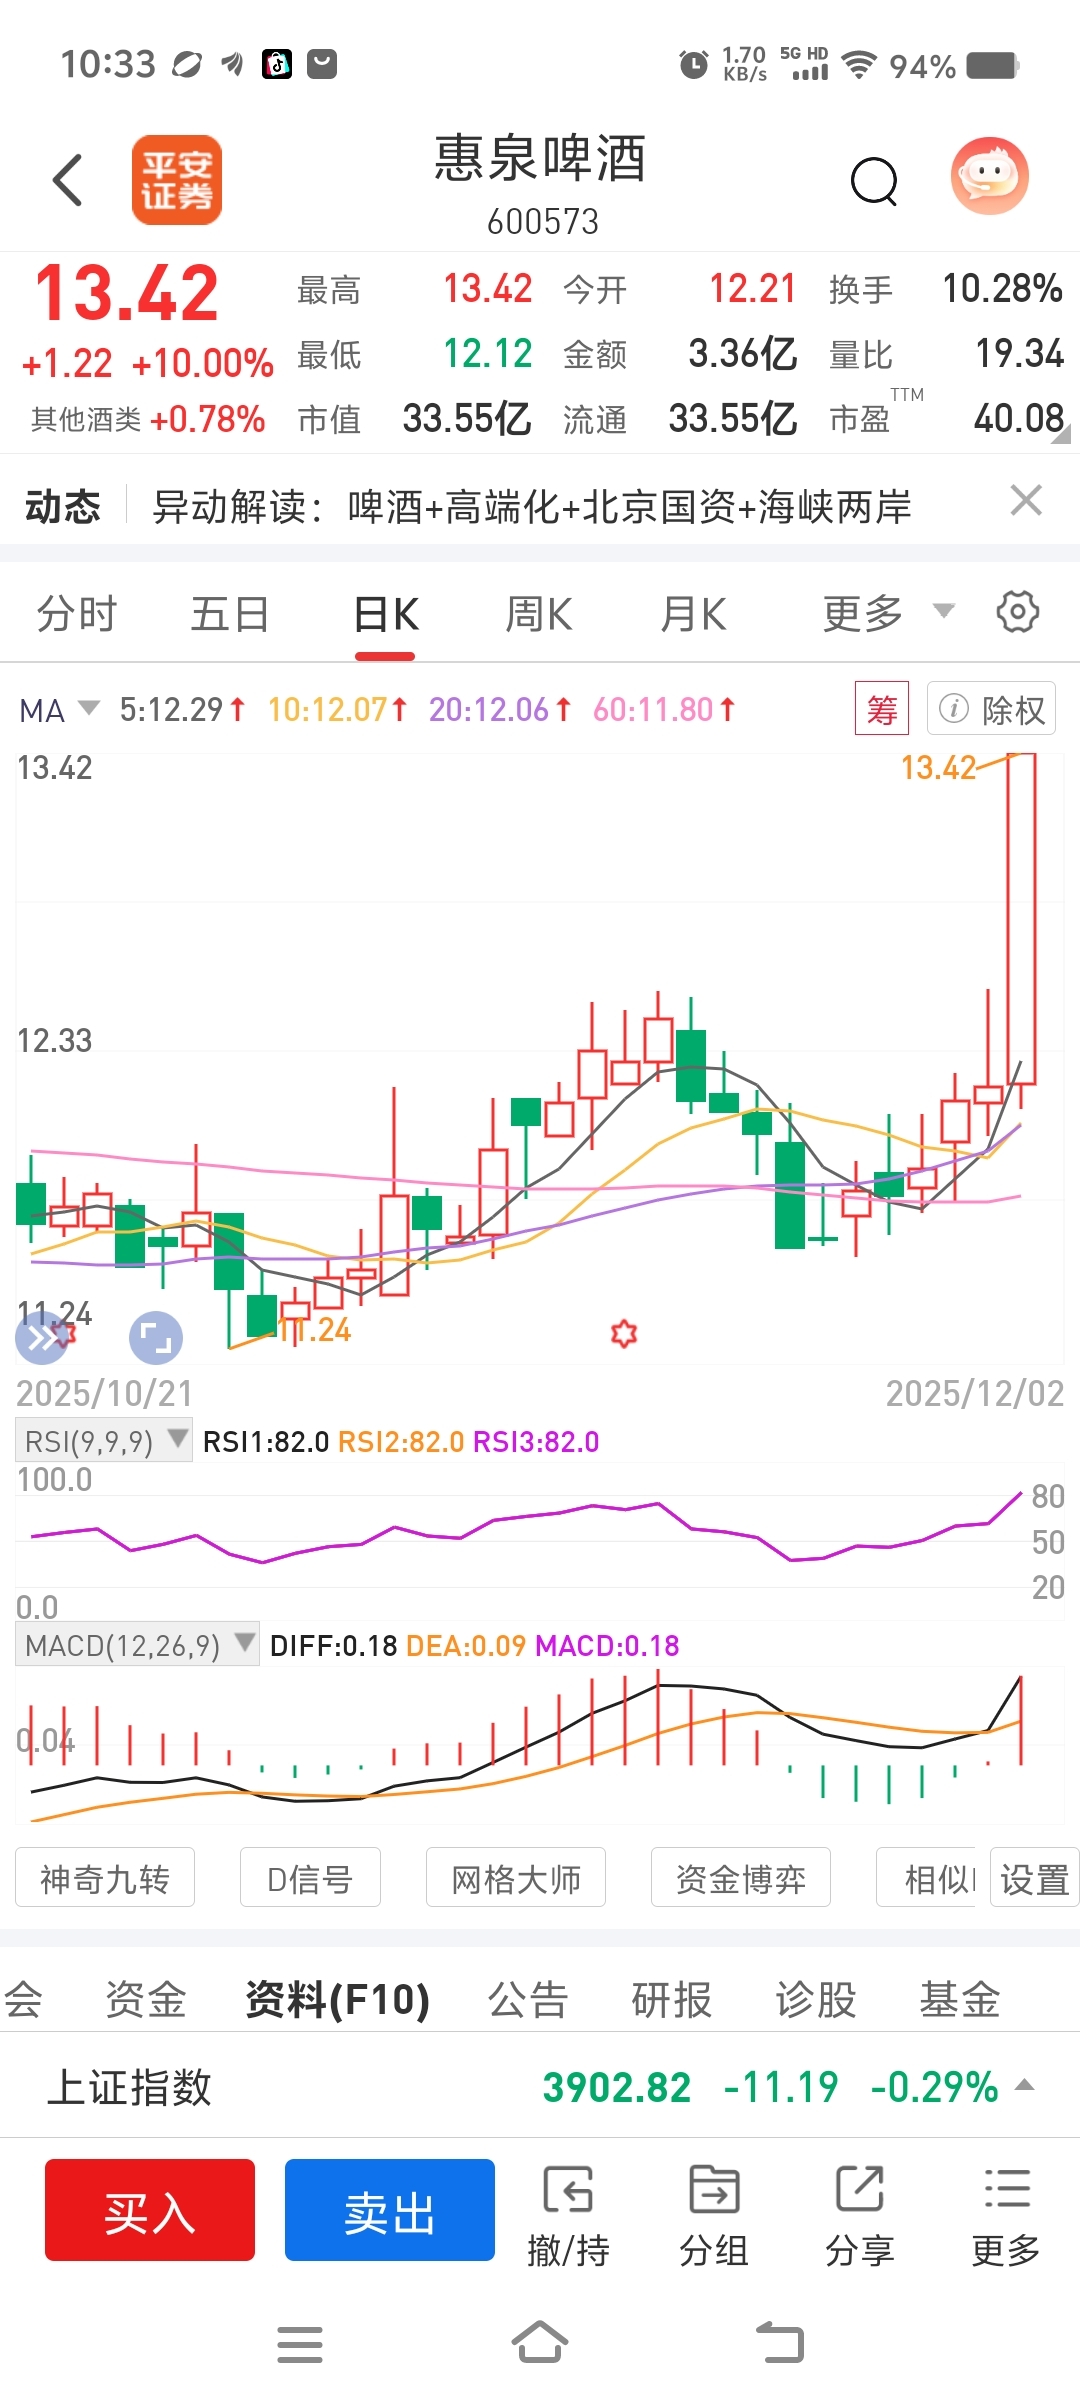1080x2408 pixels.
Task: Tap the 异动解读 news headline text
Action: point(531,506)
